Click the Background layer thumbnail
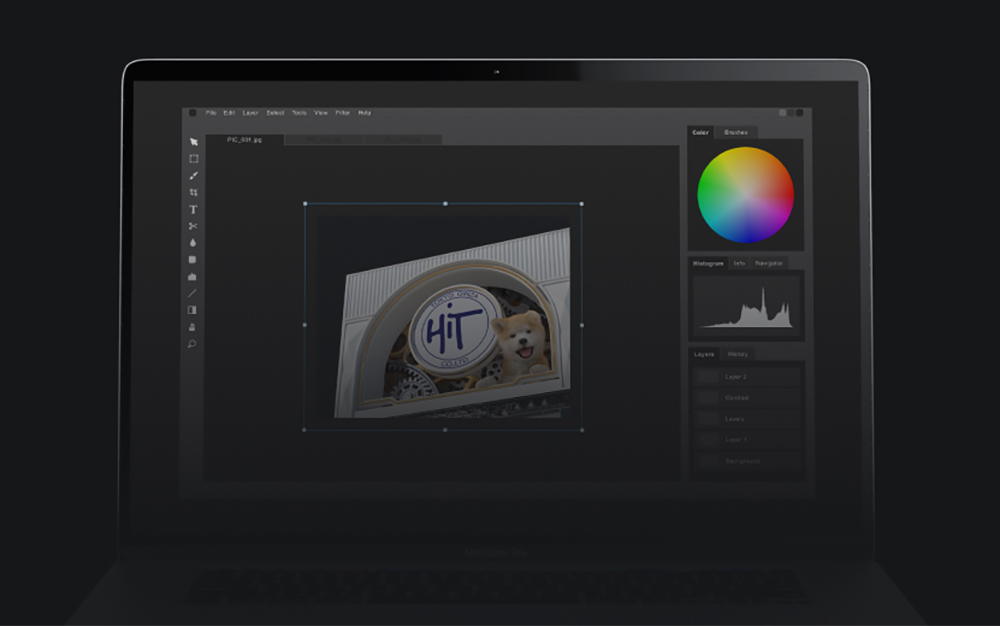 (707, 461)
